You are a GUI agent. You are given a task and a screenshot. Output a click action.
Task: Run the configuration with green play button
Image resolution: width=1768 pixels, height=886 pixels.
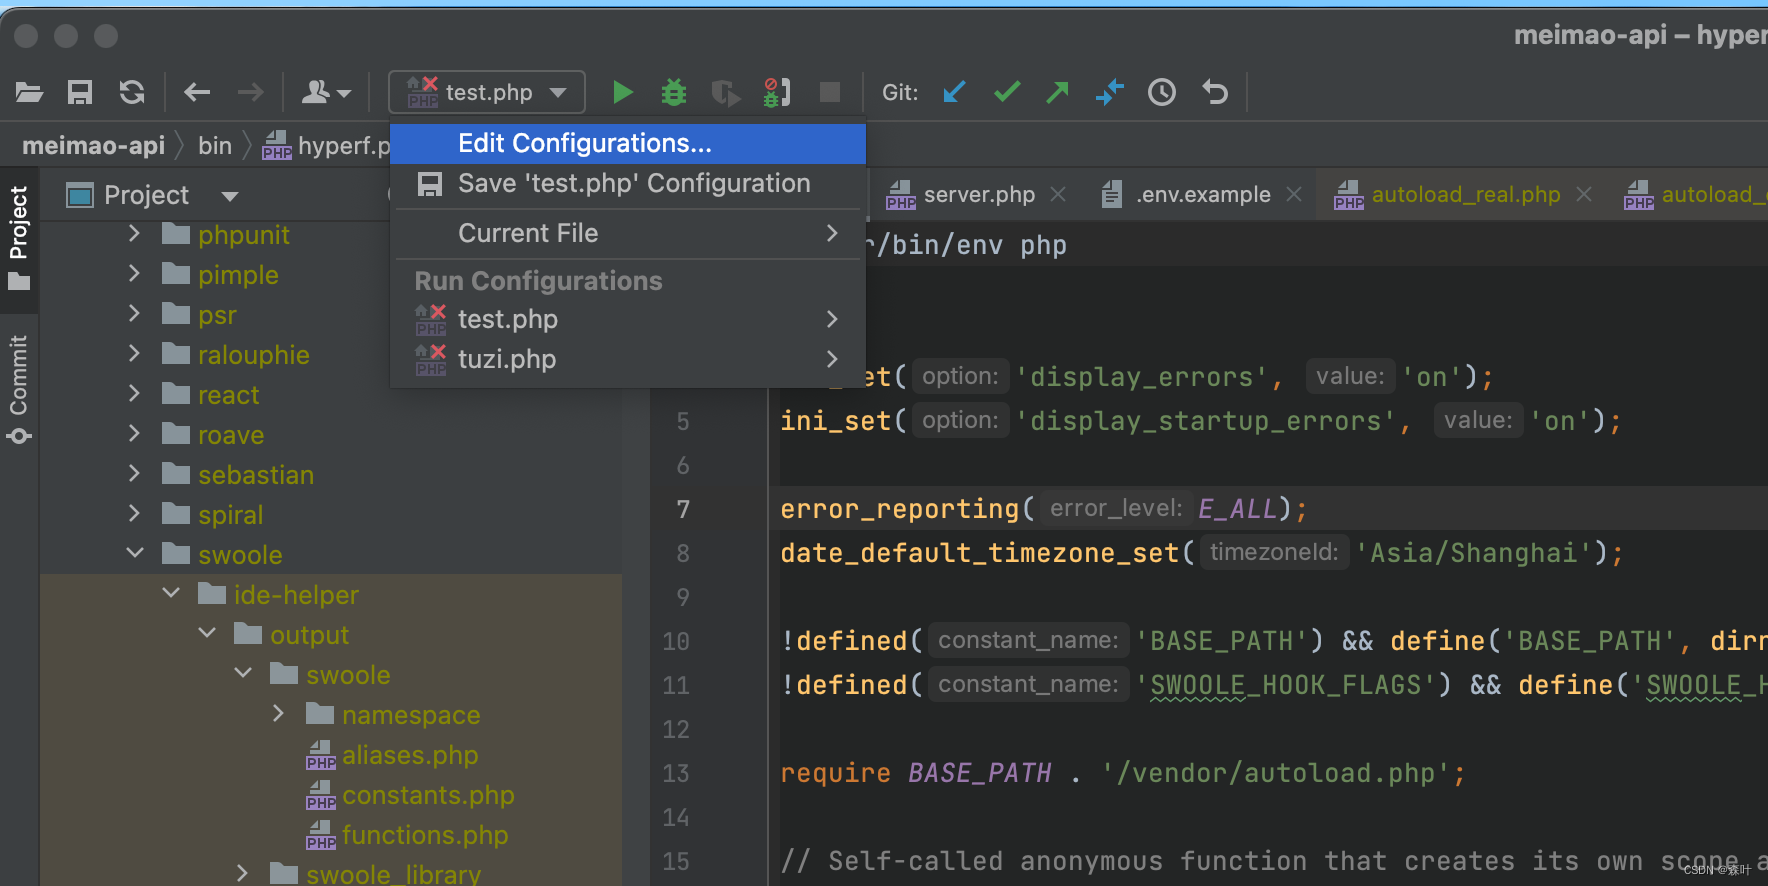pos(622,93)
